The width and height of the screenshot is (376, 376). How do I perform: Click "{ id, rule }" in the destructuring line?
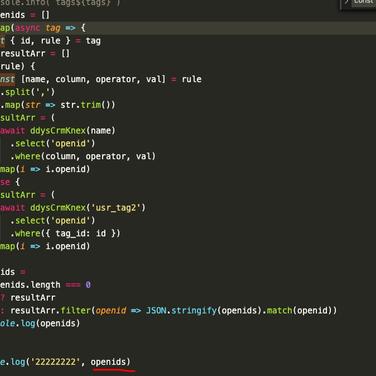click(x=40, y=41)
